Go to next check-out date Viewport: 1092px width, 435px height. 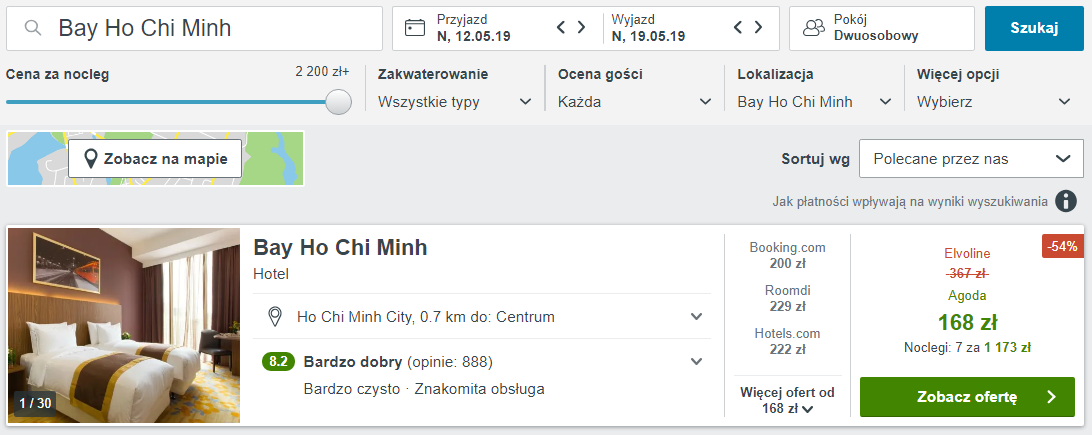(759, 27)
